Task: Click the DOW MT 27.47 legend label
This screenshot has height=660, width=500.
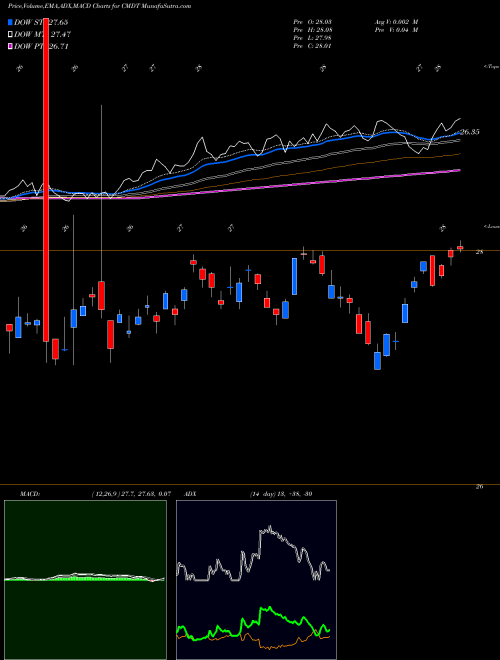Action: [42, 35]
